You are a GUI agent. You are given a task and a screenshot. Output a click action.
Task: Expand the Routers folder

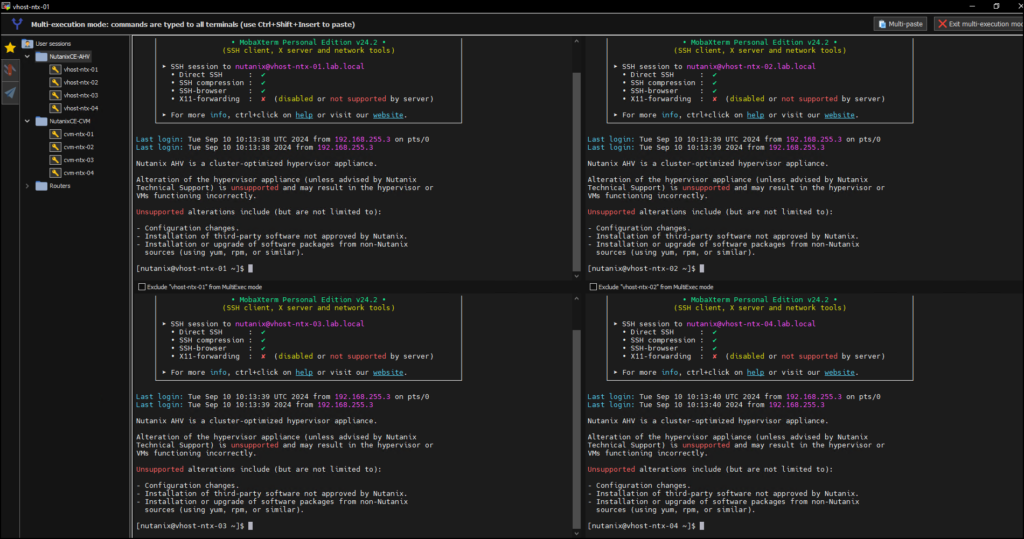27,186
